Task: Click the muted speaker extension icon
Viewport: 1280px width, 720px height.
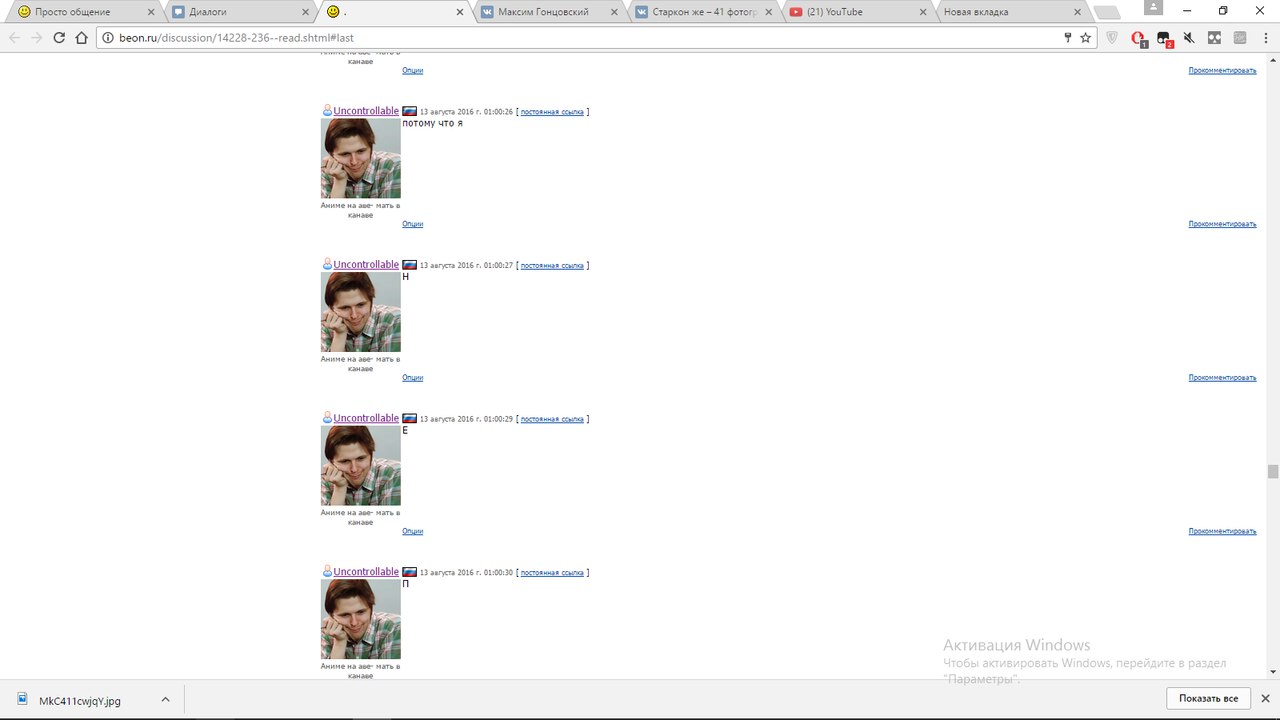Action: [x=1189, y=38]
